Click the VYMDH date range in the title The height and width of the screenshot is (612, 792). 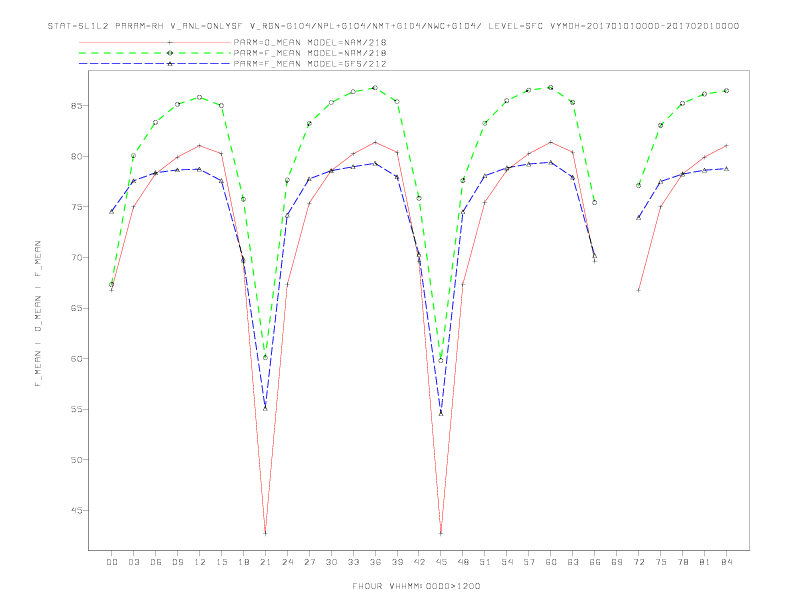(645, 26)
